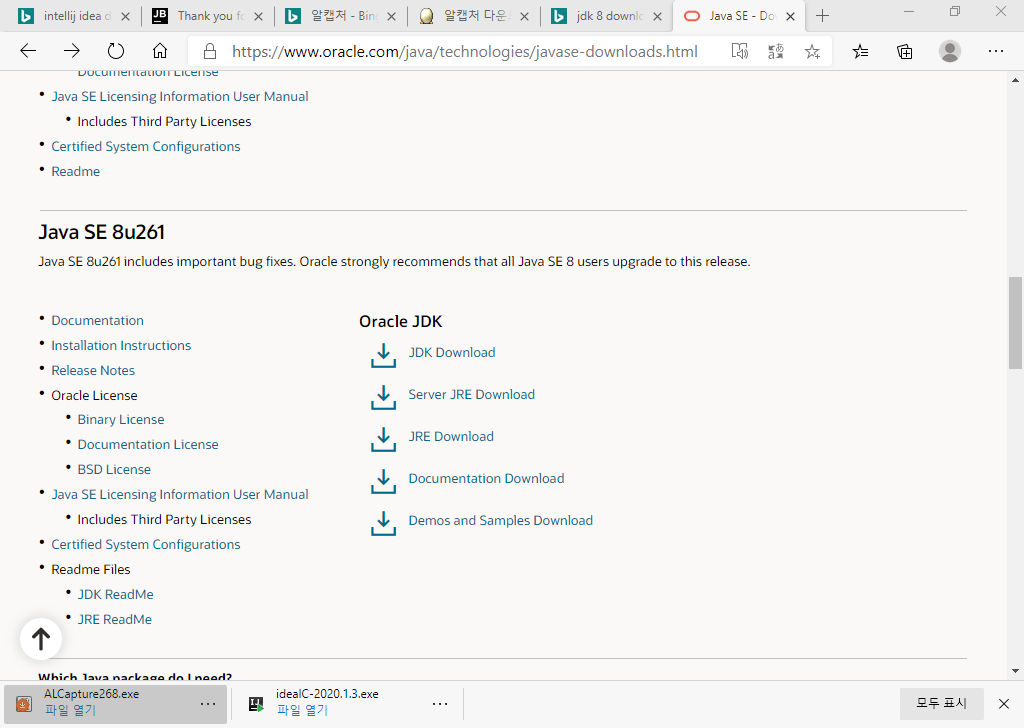Open the user profile avatar
The height and width of the screenshot is (728, 1024).
[x=950, y=51]
